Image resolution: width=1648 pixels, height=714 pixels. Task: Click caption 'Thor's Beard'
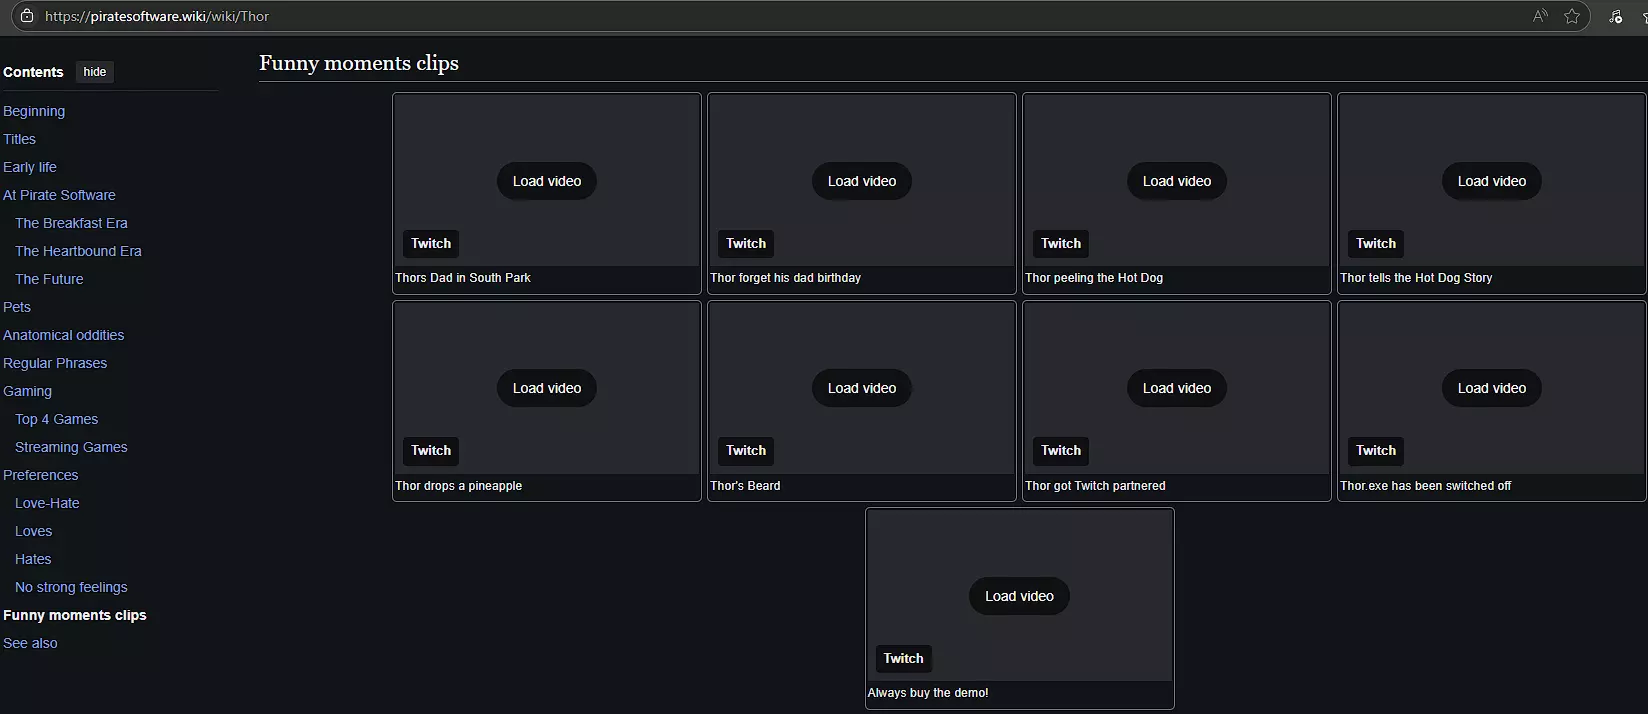pyautogui.click(x=745, y=486)
